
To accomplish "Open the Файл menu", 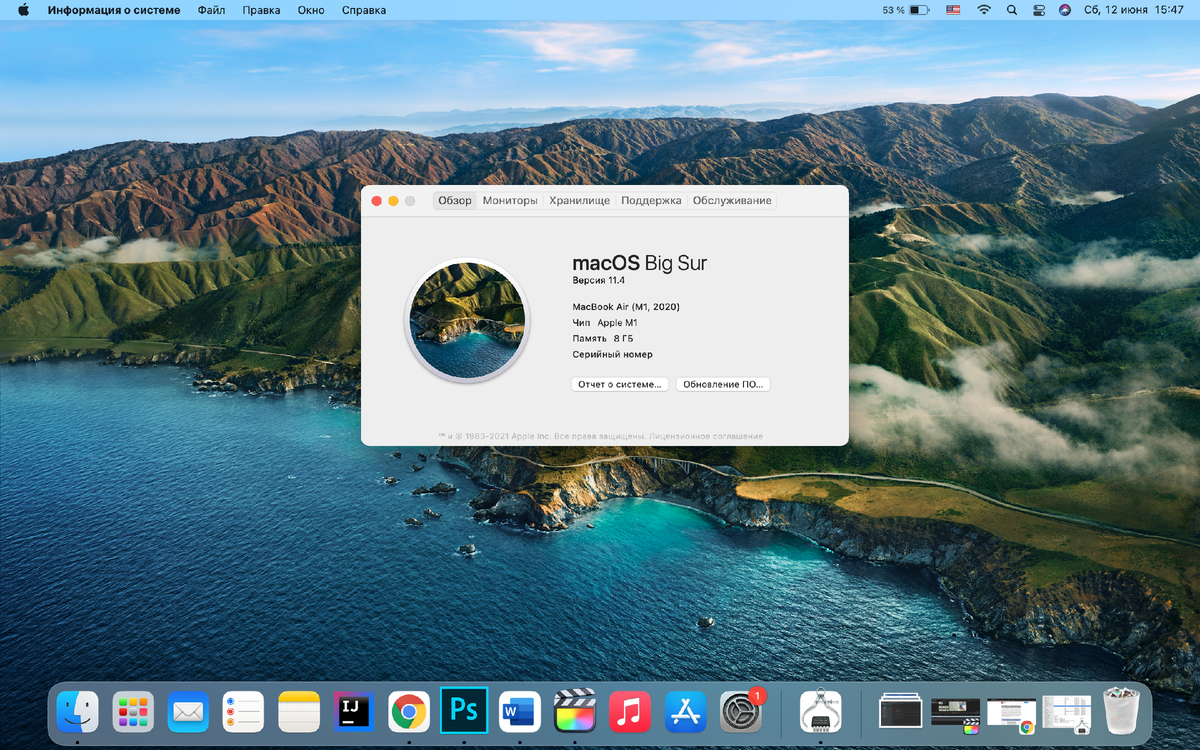I will (211, 10).
